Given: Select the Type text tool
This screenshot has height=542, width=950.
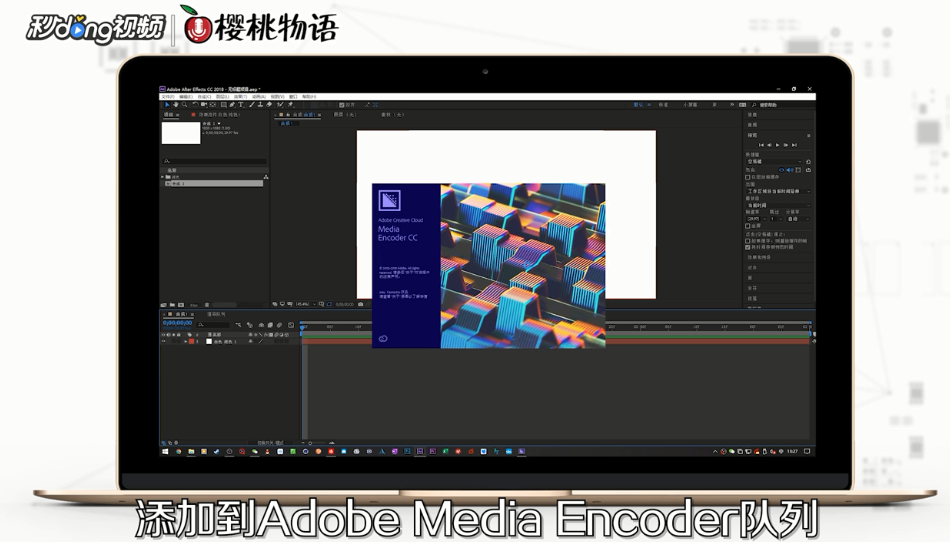Looking at the screenshot, I should [x=241, y=105].
